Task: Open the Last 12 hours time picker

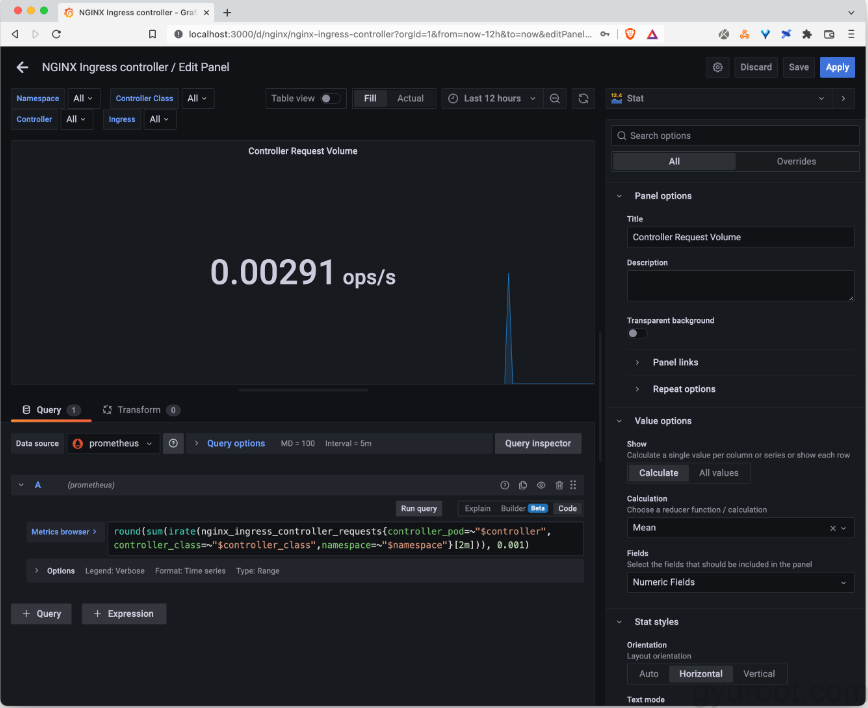Action: (x=492, y=99)
